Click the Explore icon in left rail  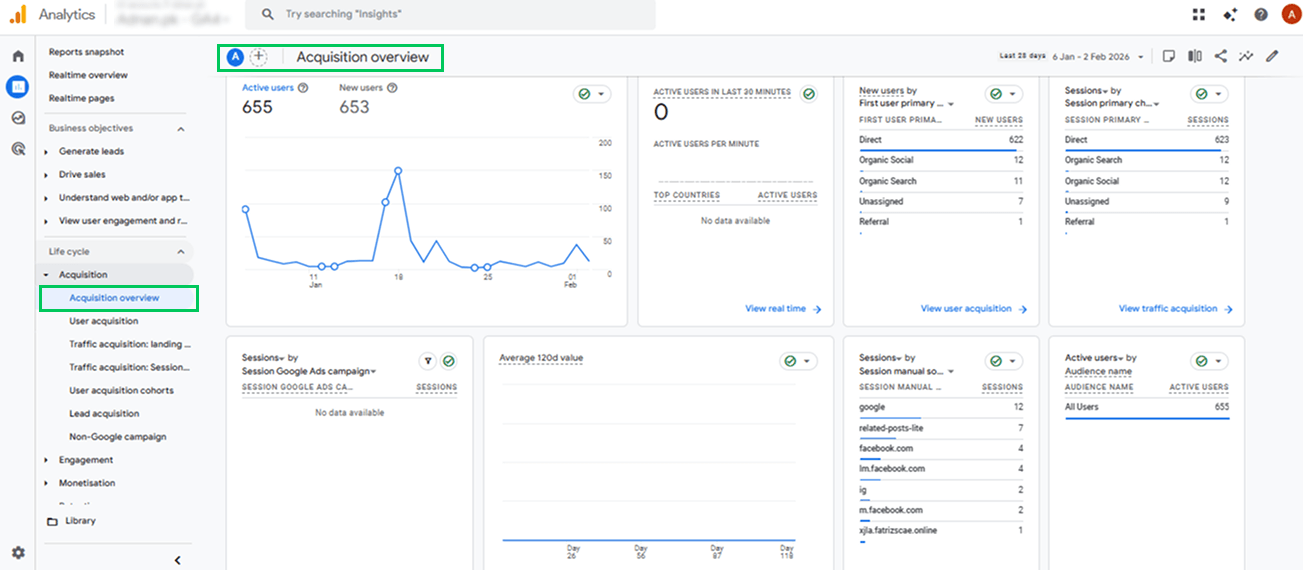click(x=17, y=118)
